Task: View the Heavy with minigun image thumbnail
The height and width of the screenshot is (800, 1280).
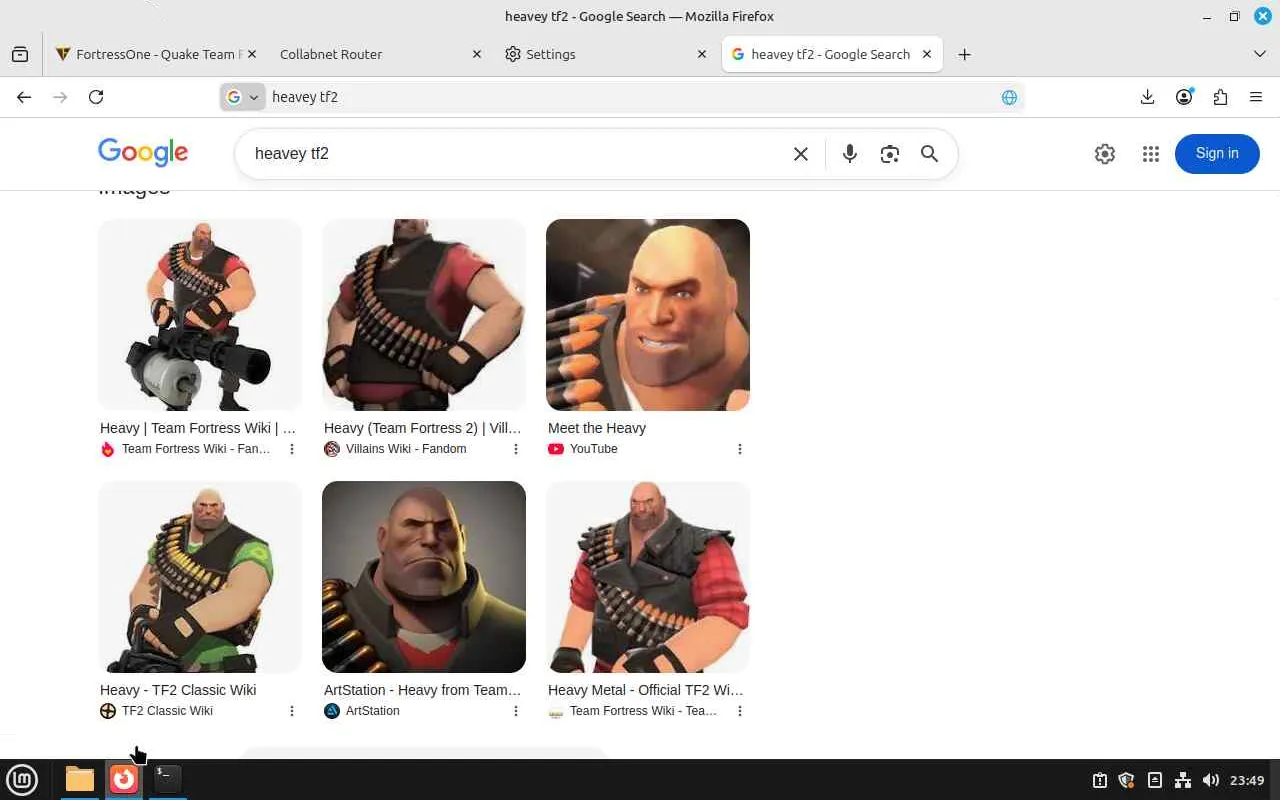Action: point(200,315)
